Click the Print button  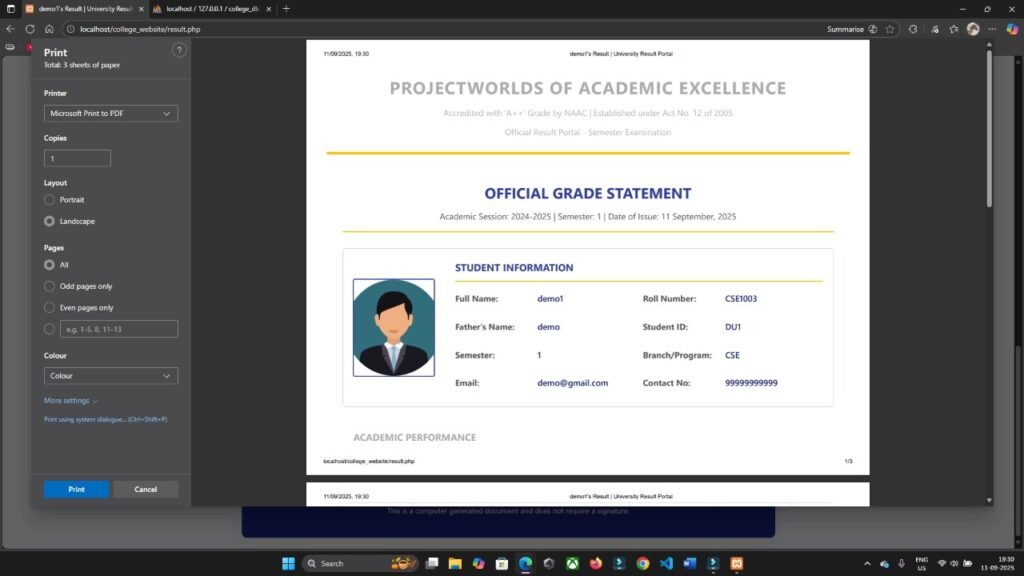[x=75, y=489]
